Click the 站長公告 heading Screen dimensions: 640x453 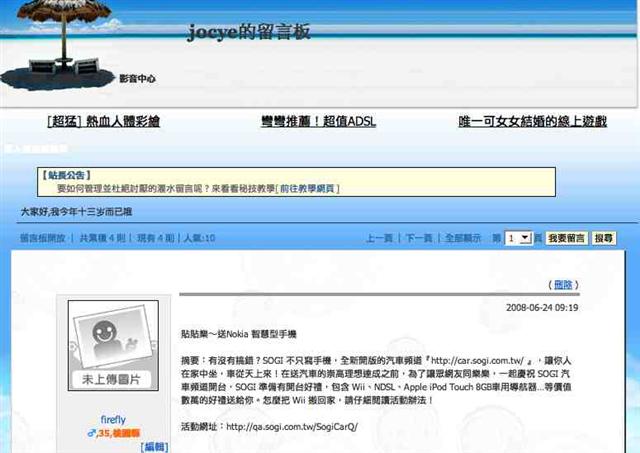click(x=67, y=175)
